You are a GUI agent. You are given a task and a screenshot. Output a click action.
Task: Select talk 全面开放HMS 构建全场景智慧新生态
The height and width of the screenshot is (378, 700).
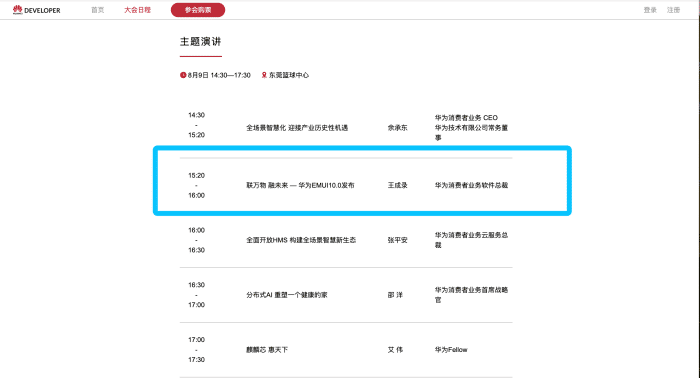301,240
